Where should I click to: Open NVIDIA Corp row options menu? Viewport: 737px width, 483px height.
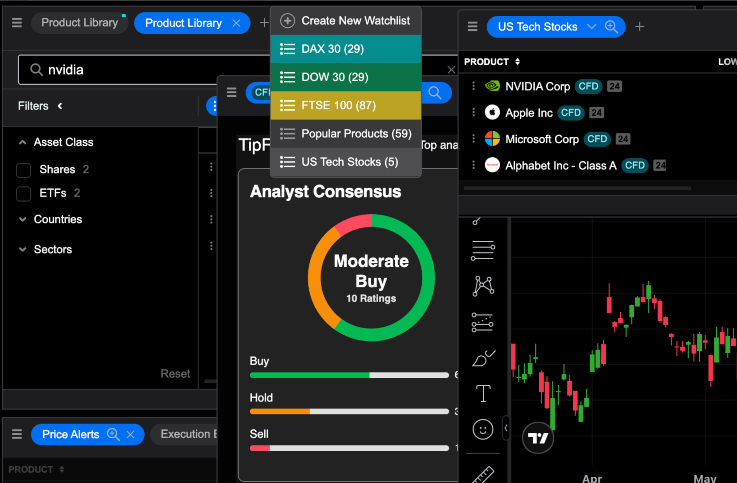click(473, 86)
